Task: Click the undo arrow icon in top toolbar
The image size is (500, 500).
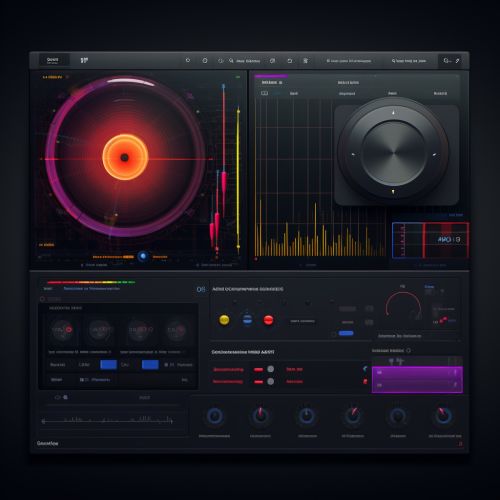Action: 290,61
